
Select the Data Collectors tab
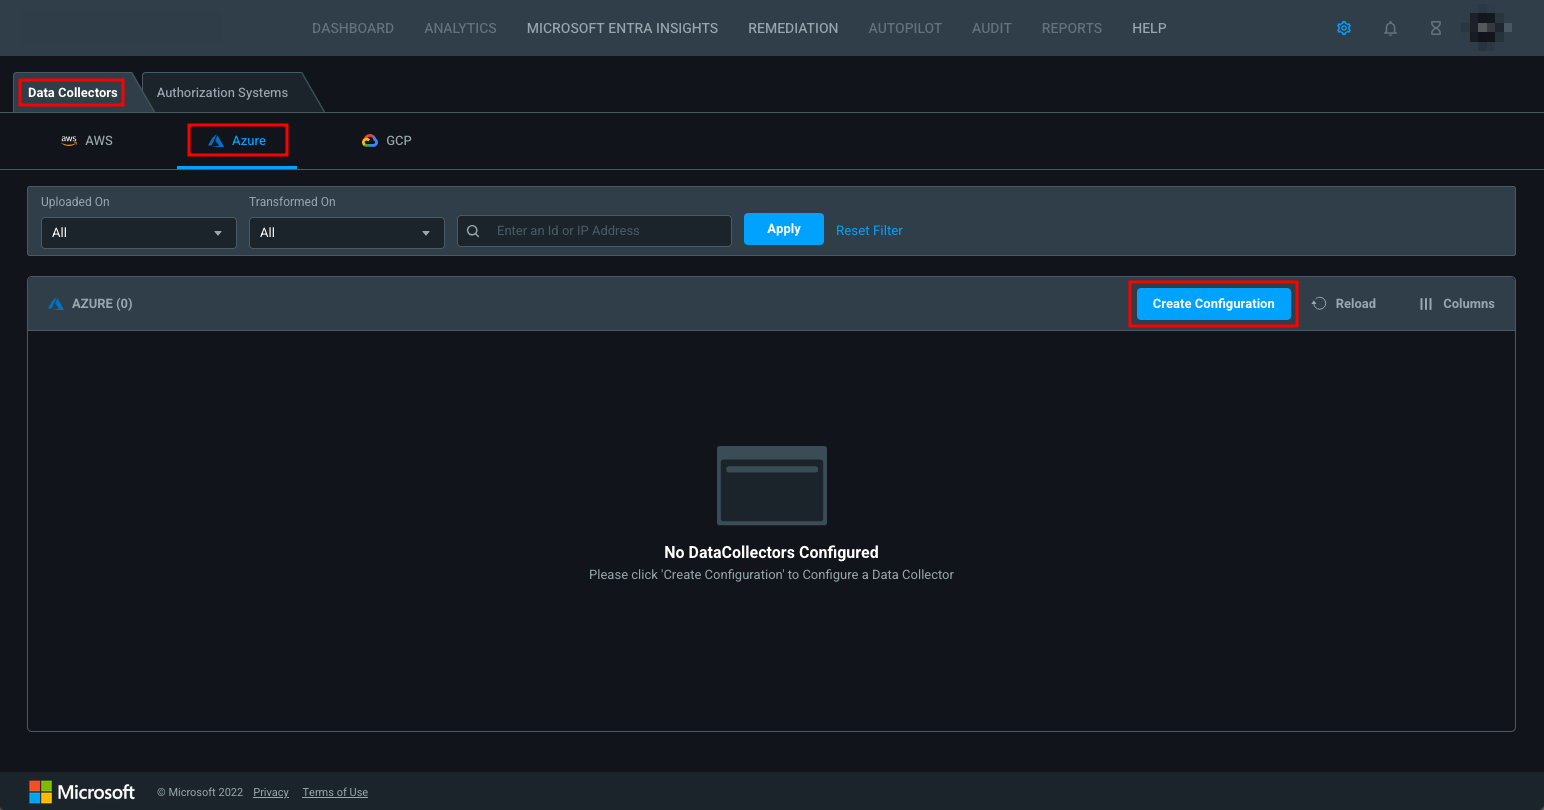[70, 91]
